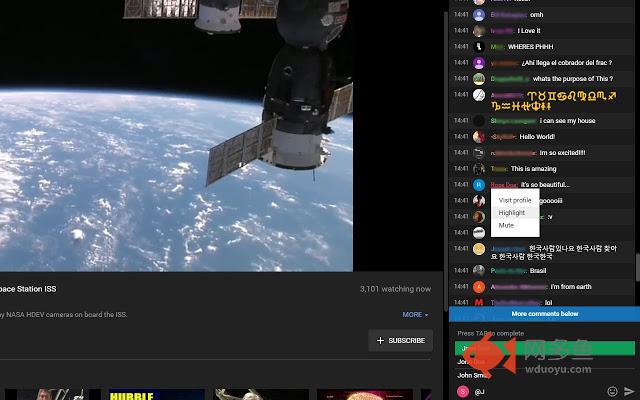Click the 'Im so excited!!!!' chat message
This screenshot has width=640, height=400.
pos(562,153)
